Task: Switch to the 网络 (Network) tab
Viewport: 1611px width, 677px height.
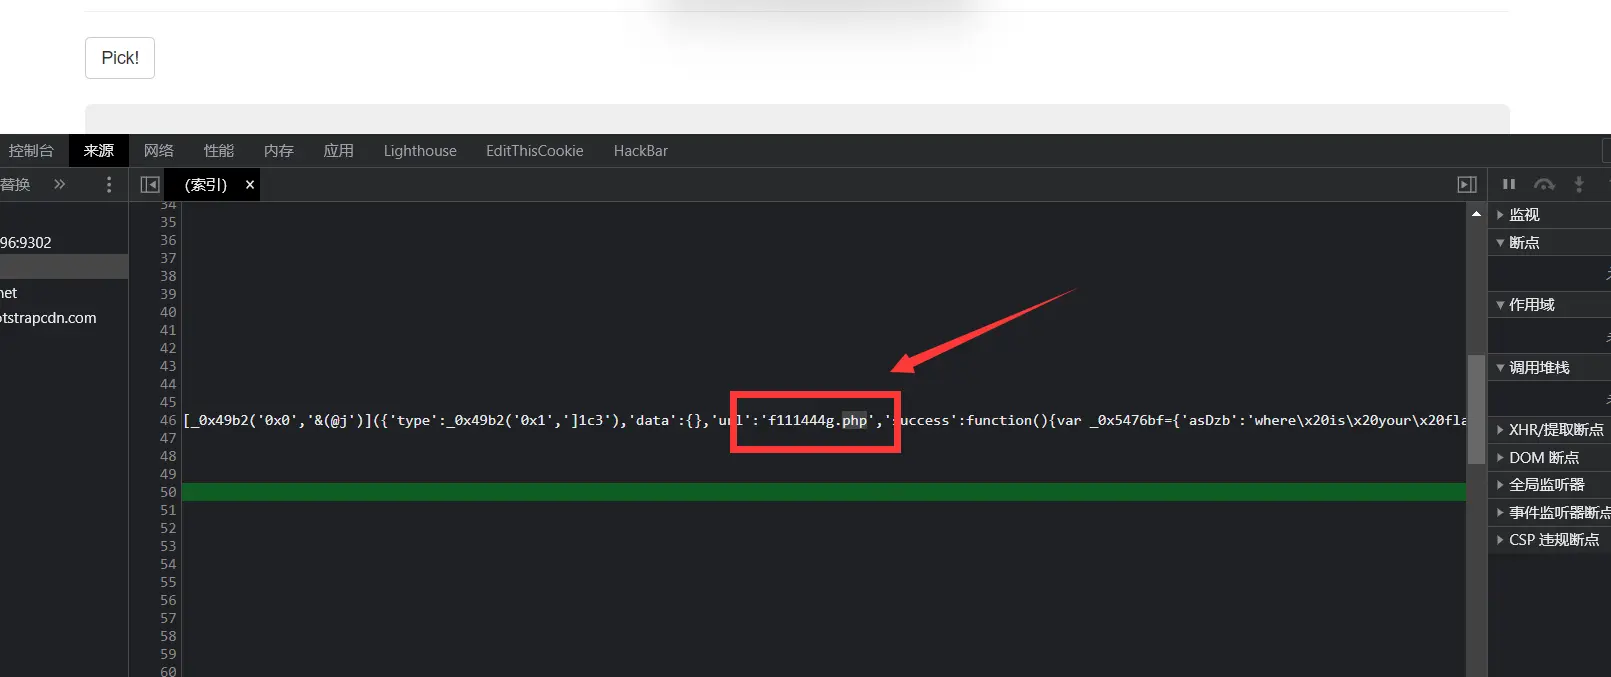Action: pyautogui.click(x=158, y=151)
